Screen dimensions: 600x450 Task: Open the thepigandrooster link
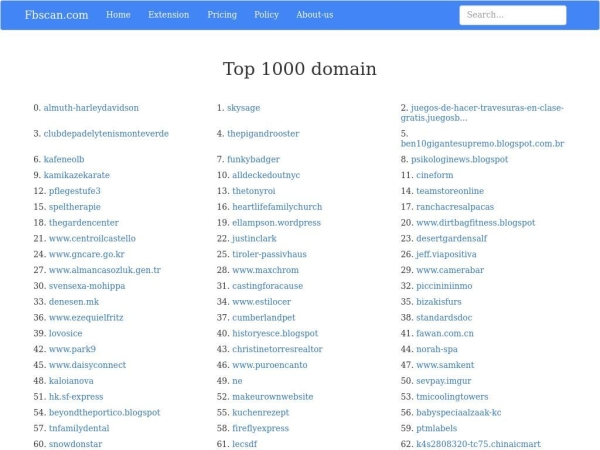point(263,134)
